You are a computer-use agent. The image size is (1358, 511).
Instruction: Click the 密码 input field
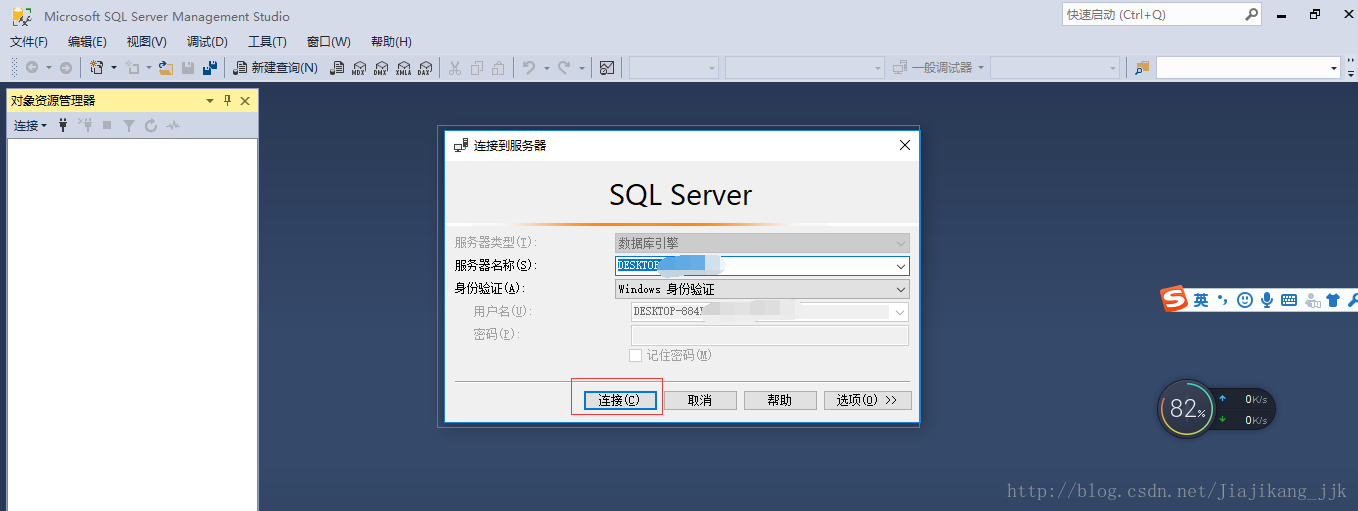(x=769, y=335)
